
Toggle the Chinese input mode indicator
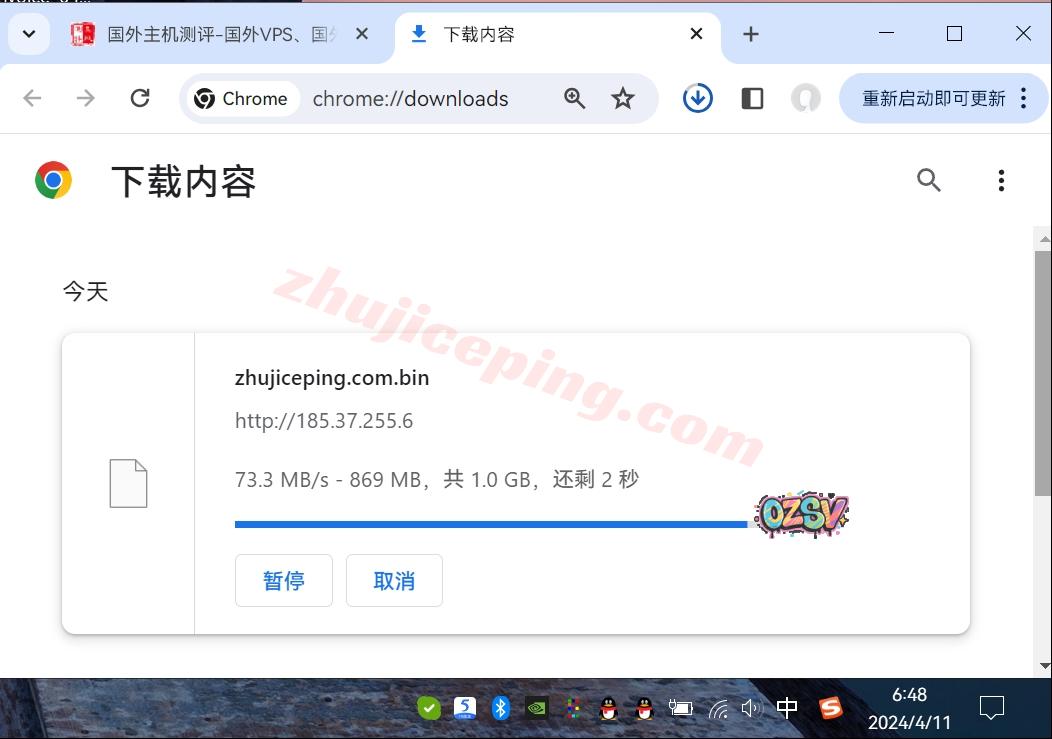(787, 708)
